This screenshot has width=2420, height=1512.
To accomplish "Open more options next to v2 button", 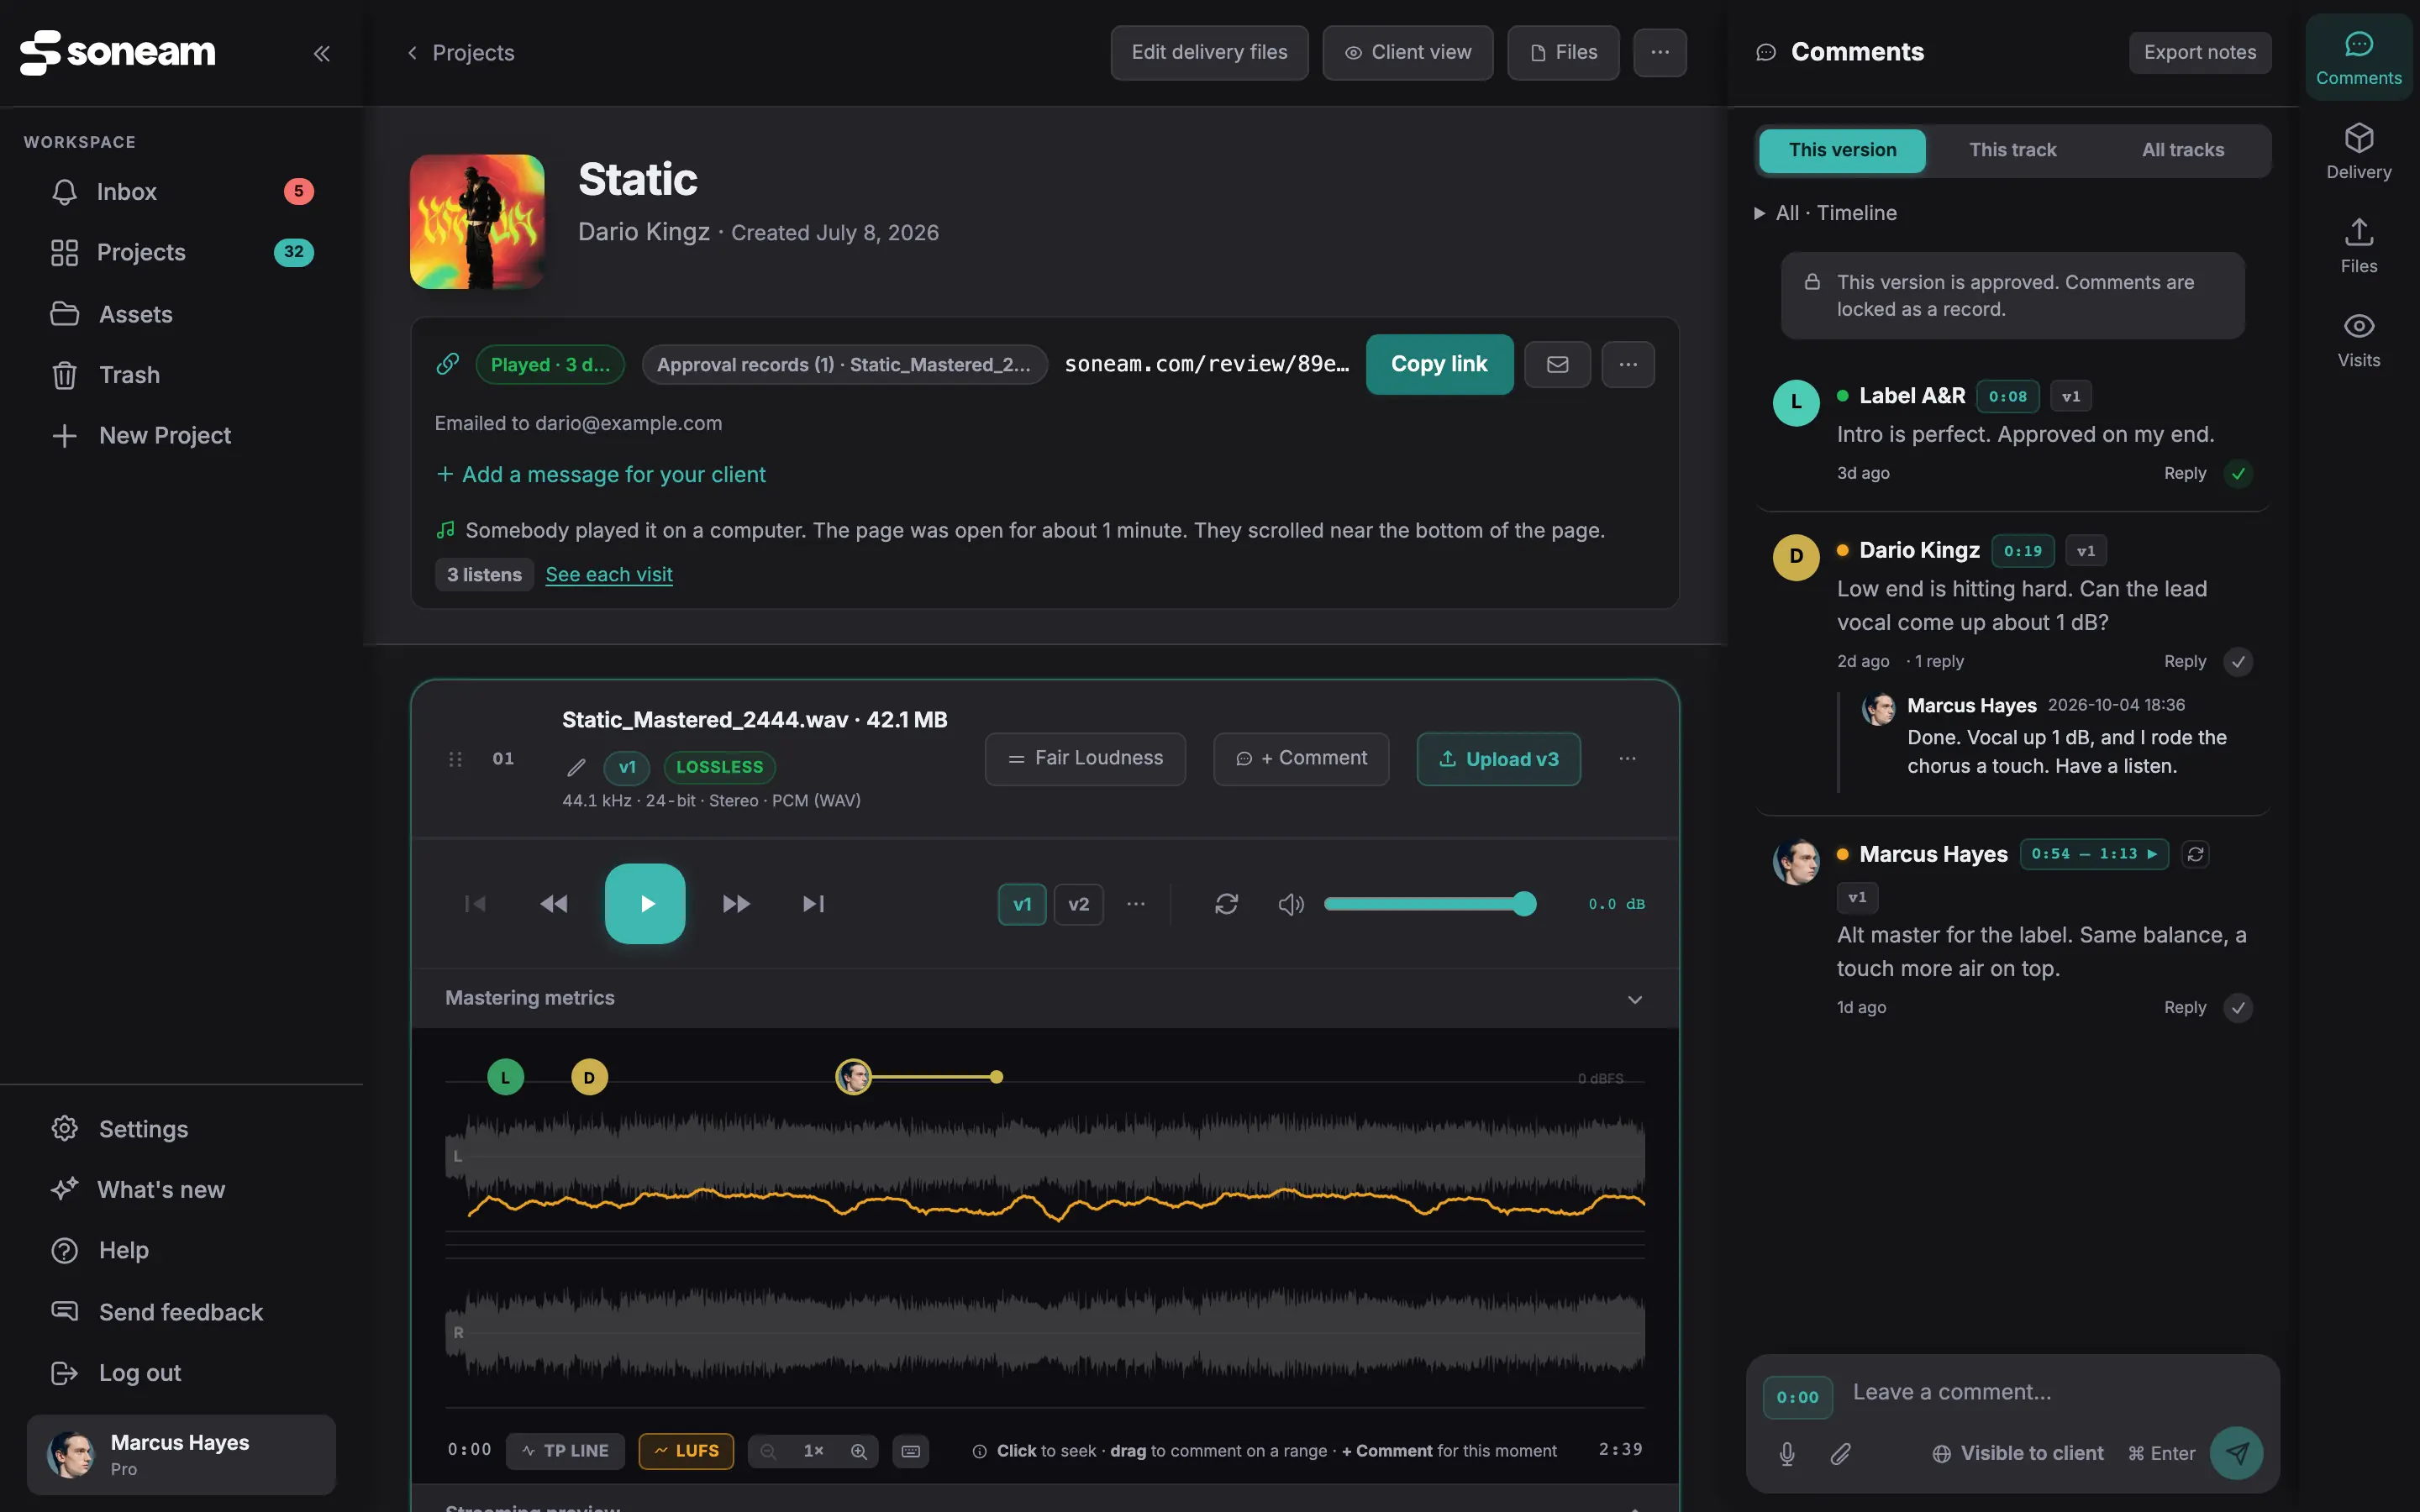I will pyautogui.click(x=1136, y=904).
